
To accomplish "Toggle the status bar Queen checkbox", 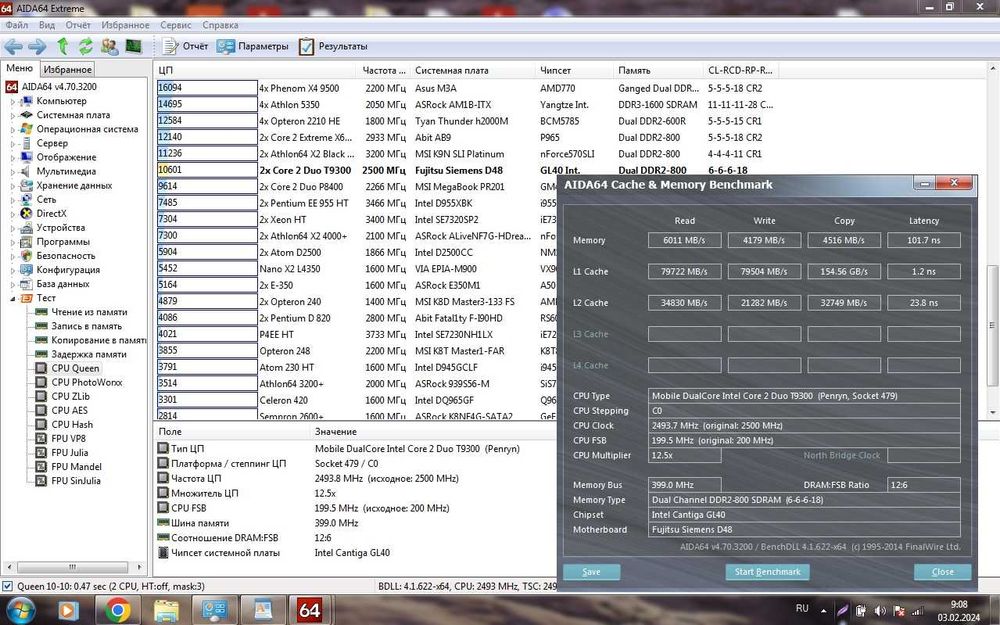I will coord(7,586).
